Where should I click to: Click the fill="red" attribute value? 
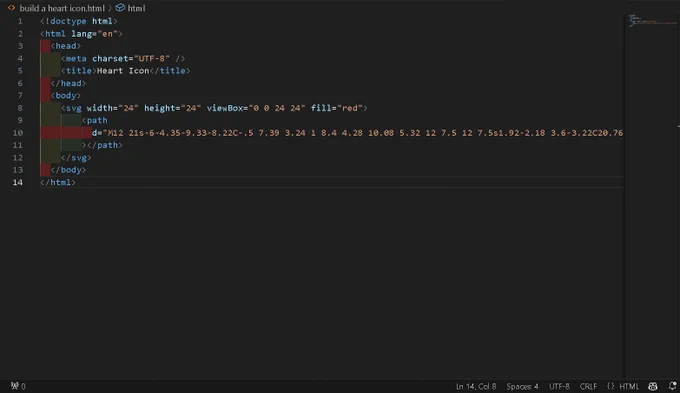(x=352, y=108)
